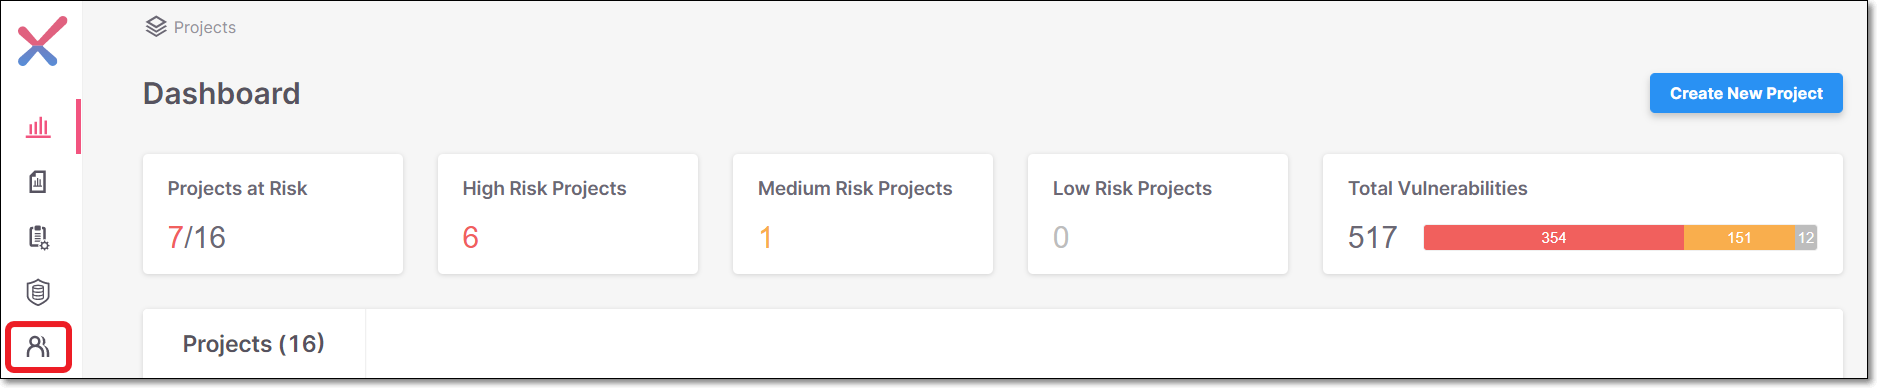Open the users icon highlighted in red
This screenshot has height=388, width=1877.
tap(38, 347)
